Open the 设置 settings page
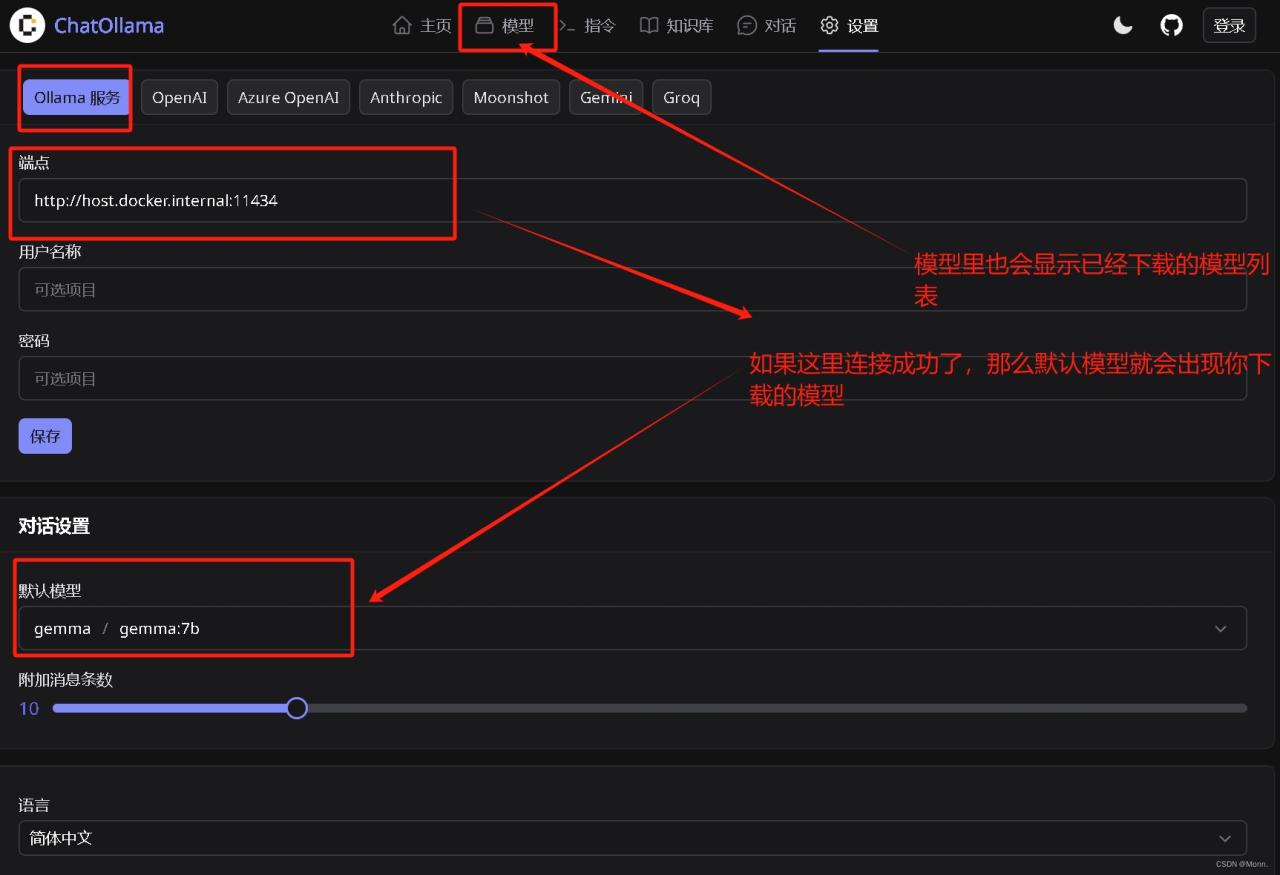 coord(849,26)
